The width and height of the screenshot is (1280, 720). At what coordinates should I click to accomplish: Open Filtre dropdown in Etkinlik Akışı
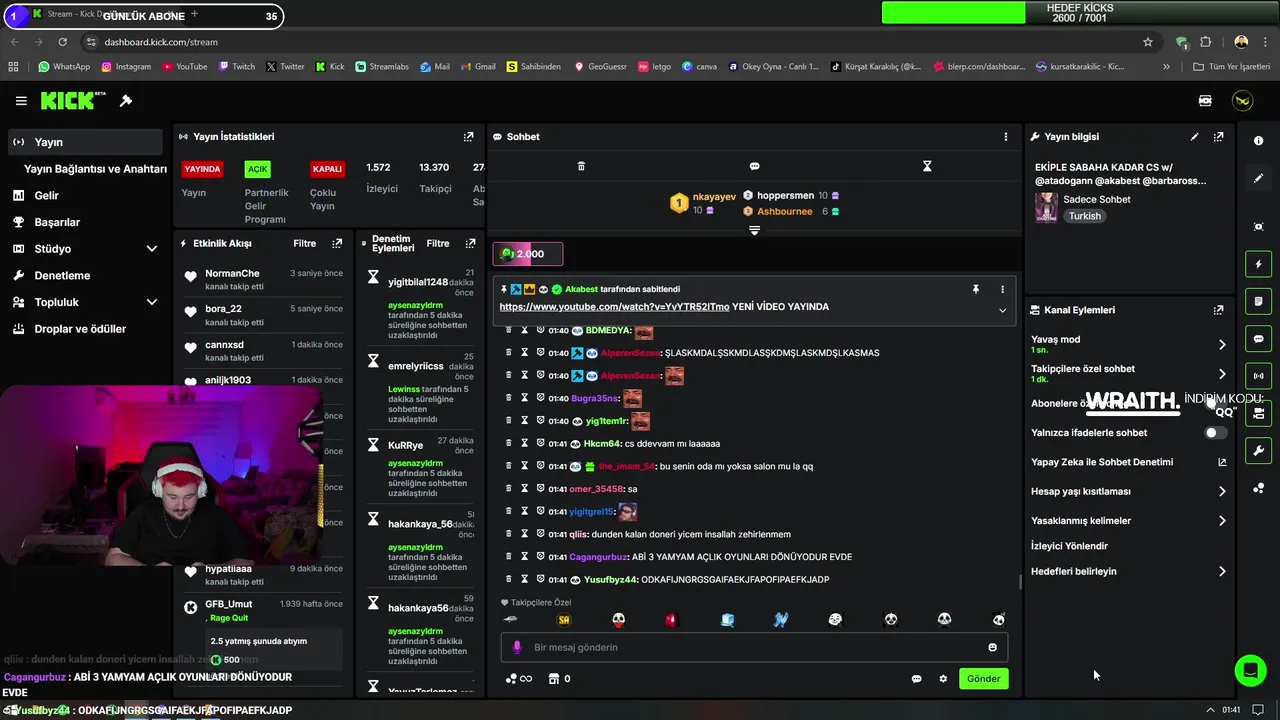(304, 243)
